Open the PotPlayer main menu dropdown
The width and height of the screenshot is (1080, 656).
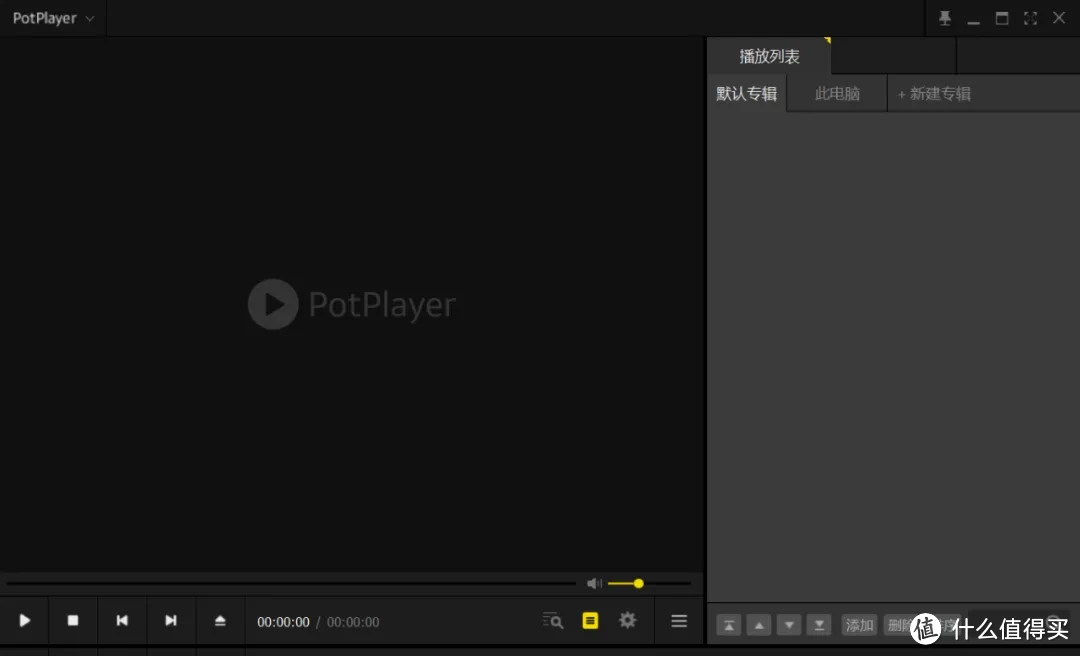click(53, 19)
